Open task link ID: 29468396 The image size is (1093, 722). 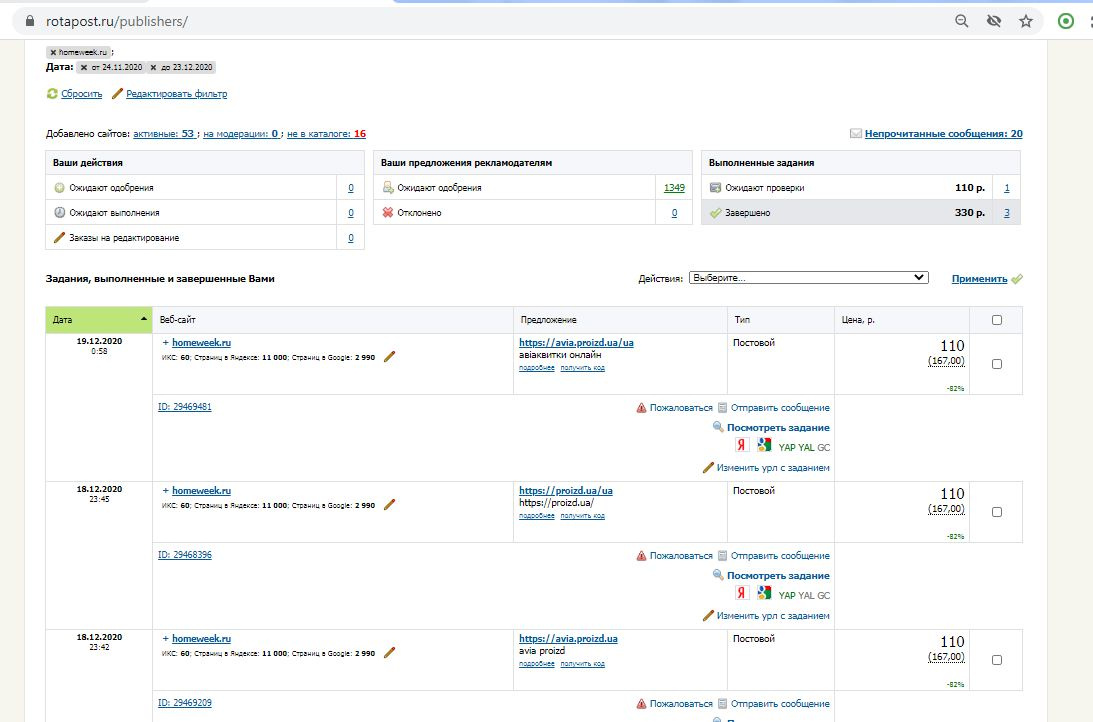click(x=185, y=555)
